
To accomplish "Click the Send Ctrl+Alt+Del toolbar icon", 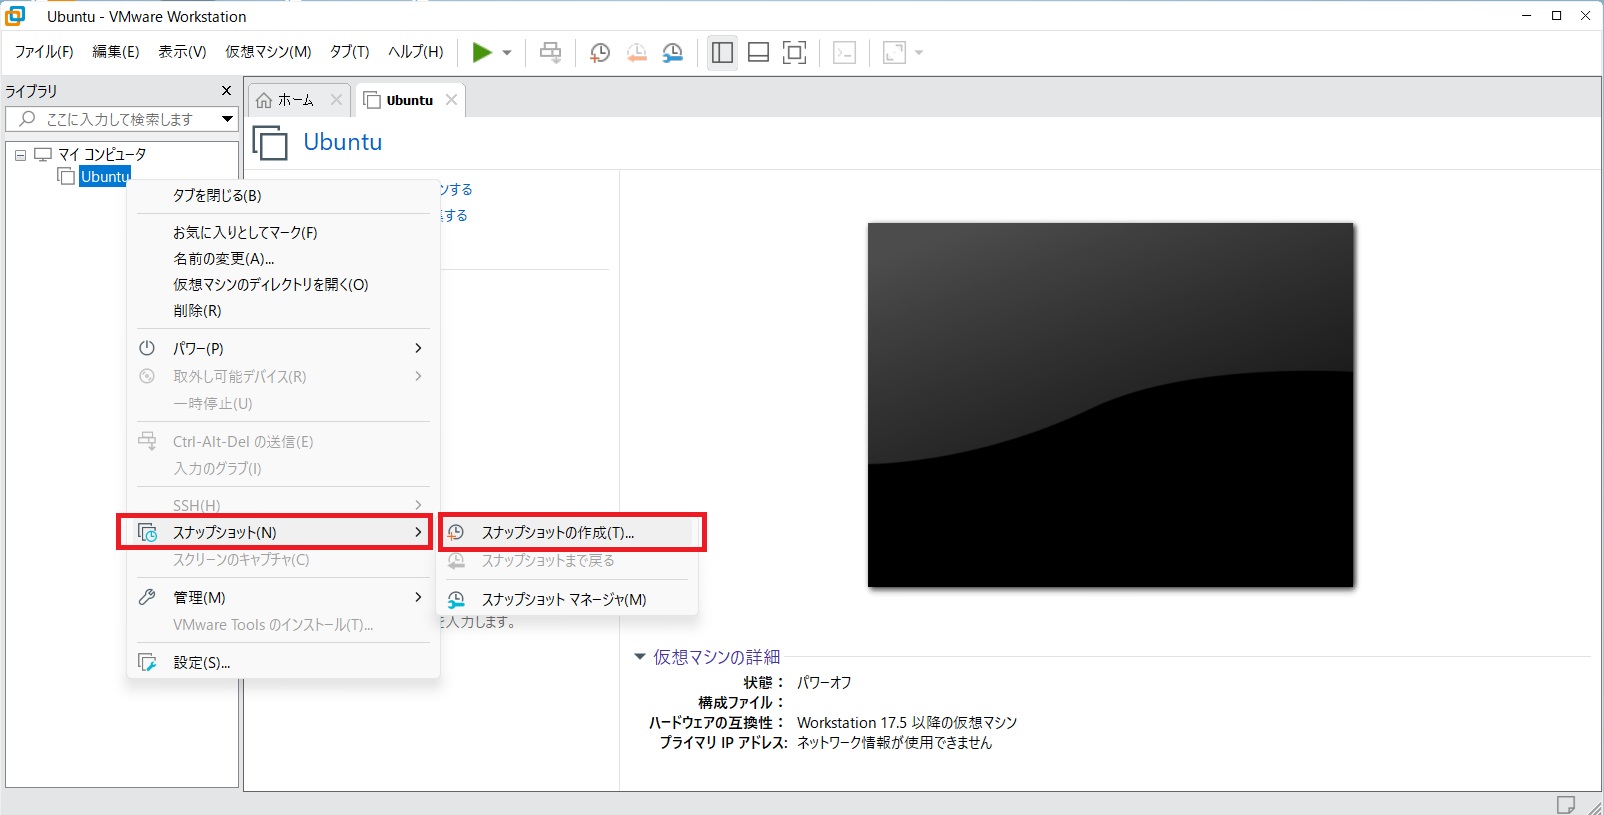I will pyautogui.click(x=551, y=53).
